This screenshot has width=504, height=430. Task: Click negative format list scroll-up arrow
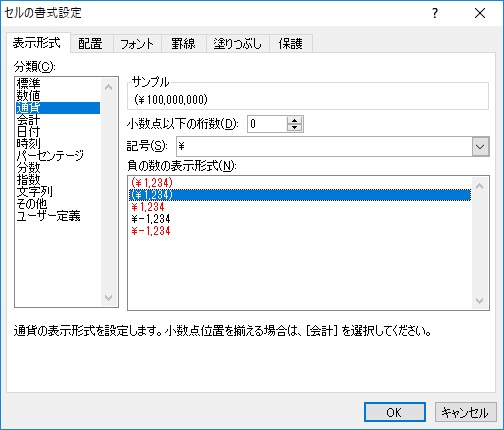pos(480,186)
